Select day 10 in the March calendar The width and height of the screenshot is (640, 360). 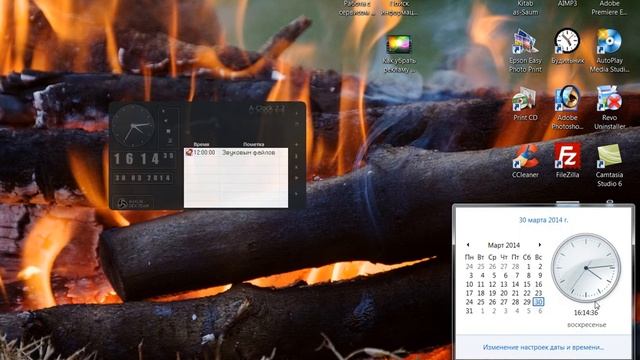(x=469, y=284)
